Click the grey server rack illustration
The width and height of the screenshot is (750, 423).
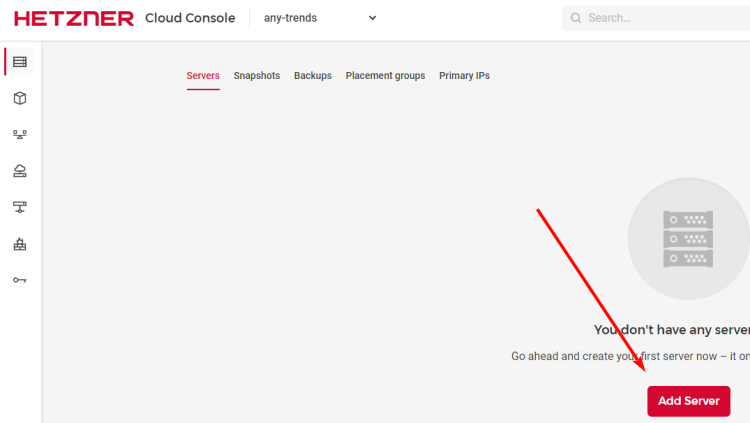(688, 238)
